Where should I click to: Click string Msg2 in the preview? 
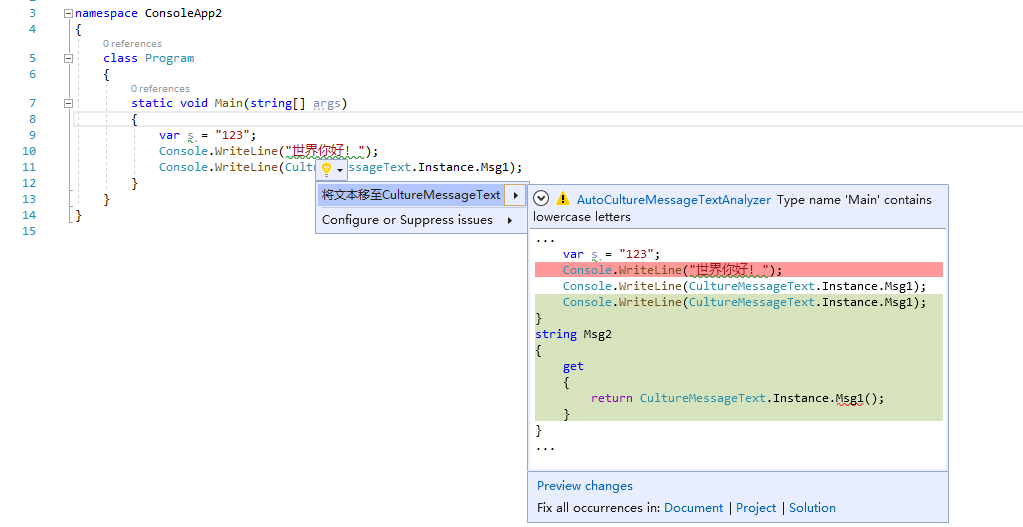point(573,334)
